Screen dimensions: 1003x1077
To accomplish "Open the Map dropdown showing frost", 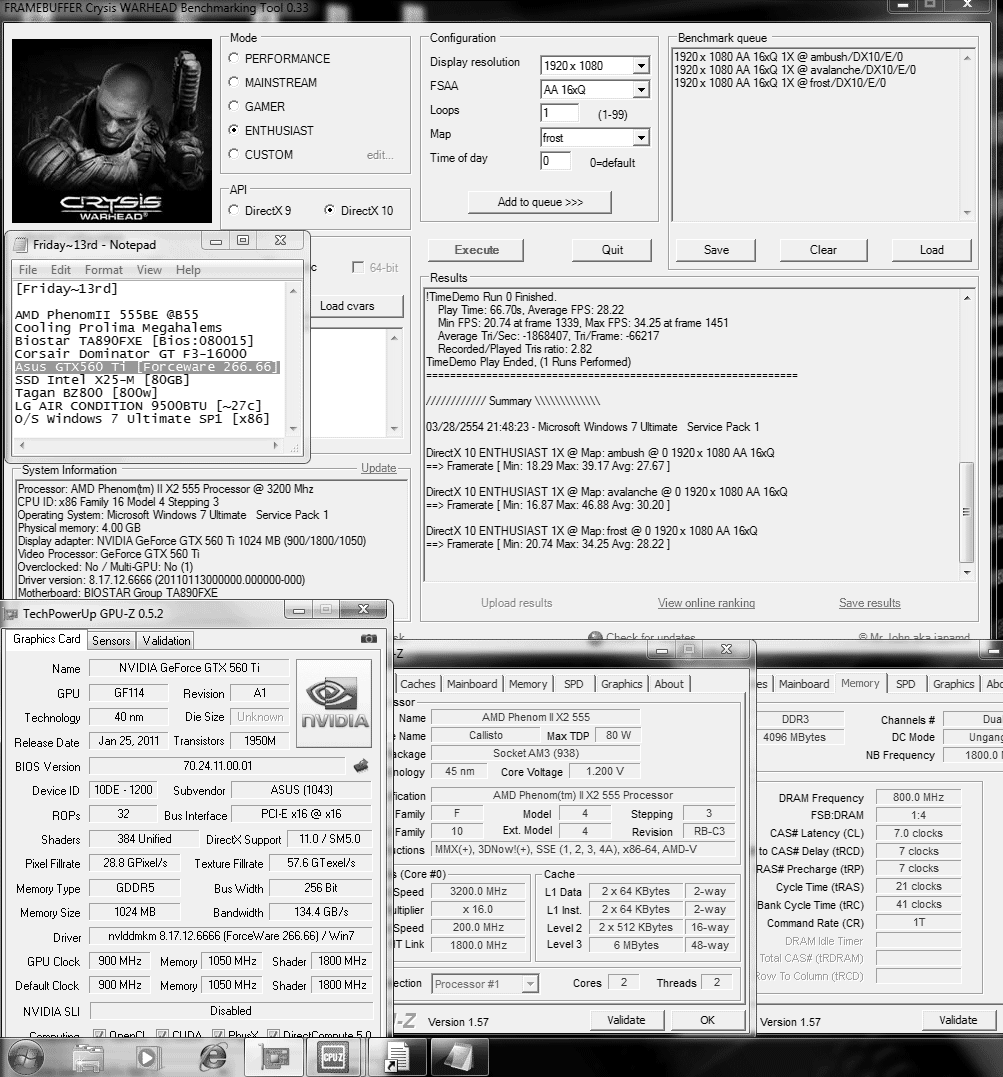I will click(641, 138).
